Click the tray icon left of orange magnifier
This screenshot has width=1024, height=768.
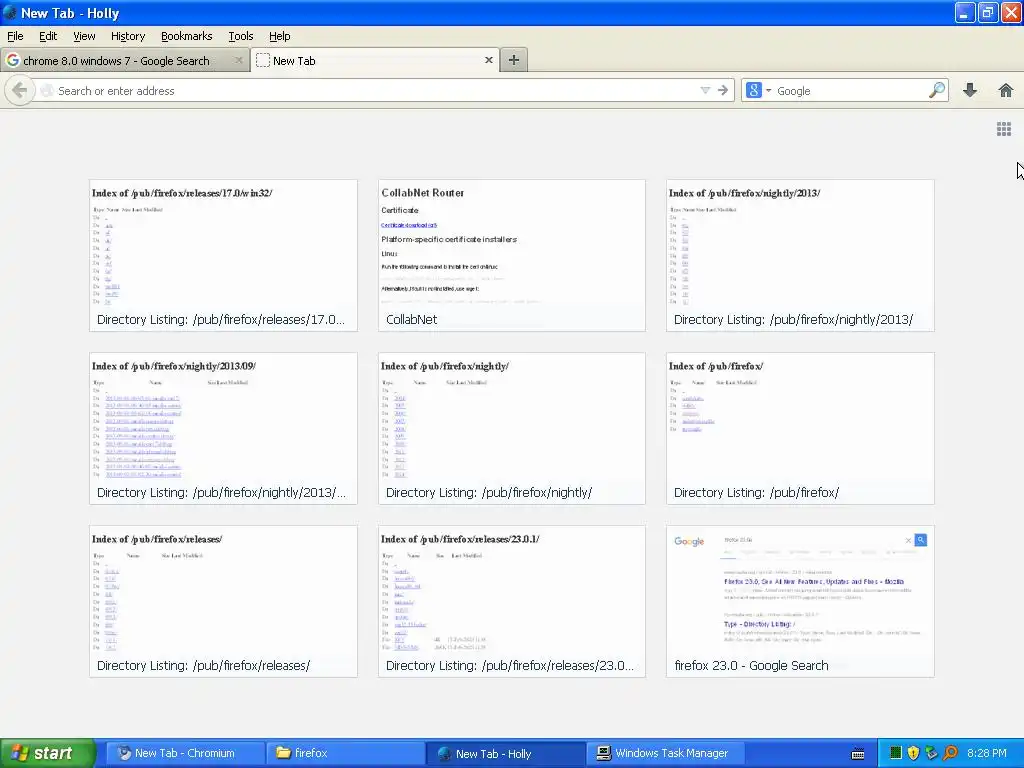932,753
